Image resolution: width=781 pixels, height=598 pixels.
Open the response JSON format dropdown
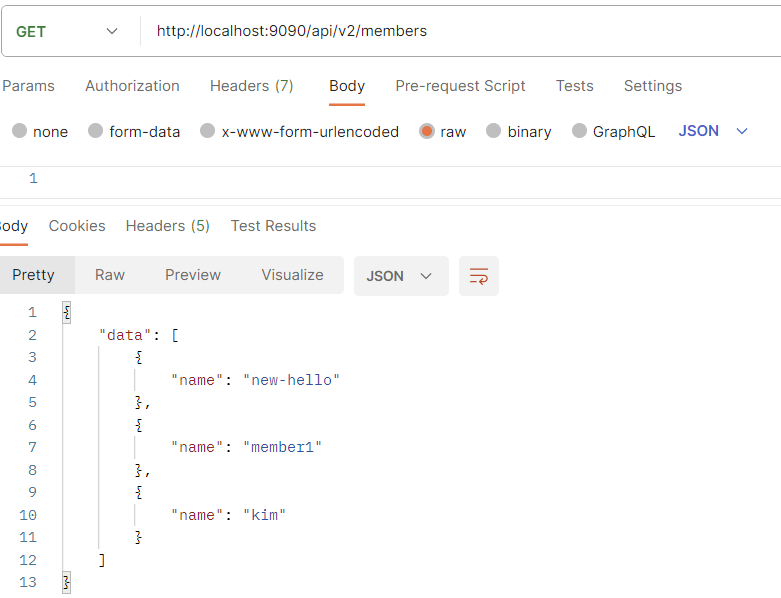[401, 276]
